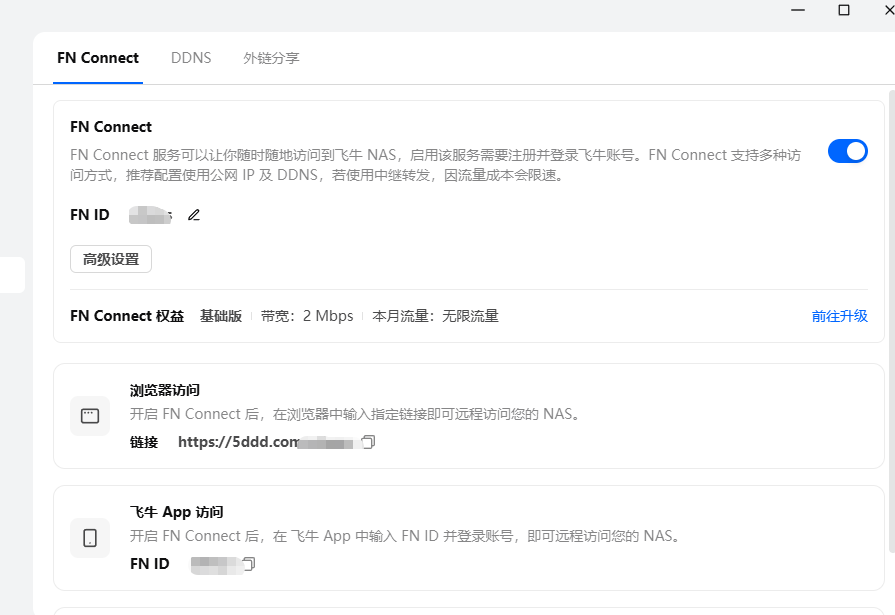Open the DDNS tab
Viewport: 895px width, 615px height.
[191, 58]
